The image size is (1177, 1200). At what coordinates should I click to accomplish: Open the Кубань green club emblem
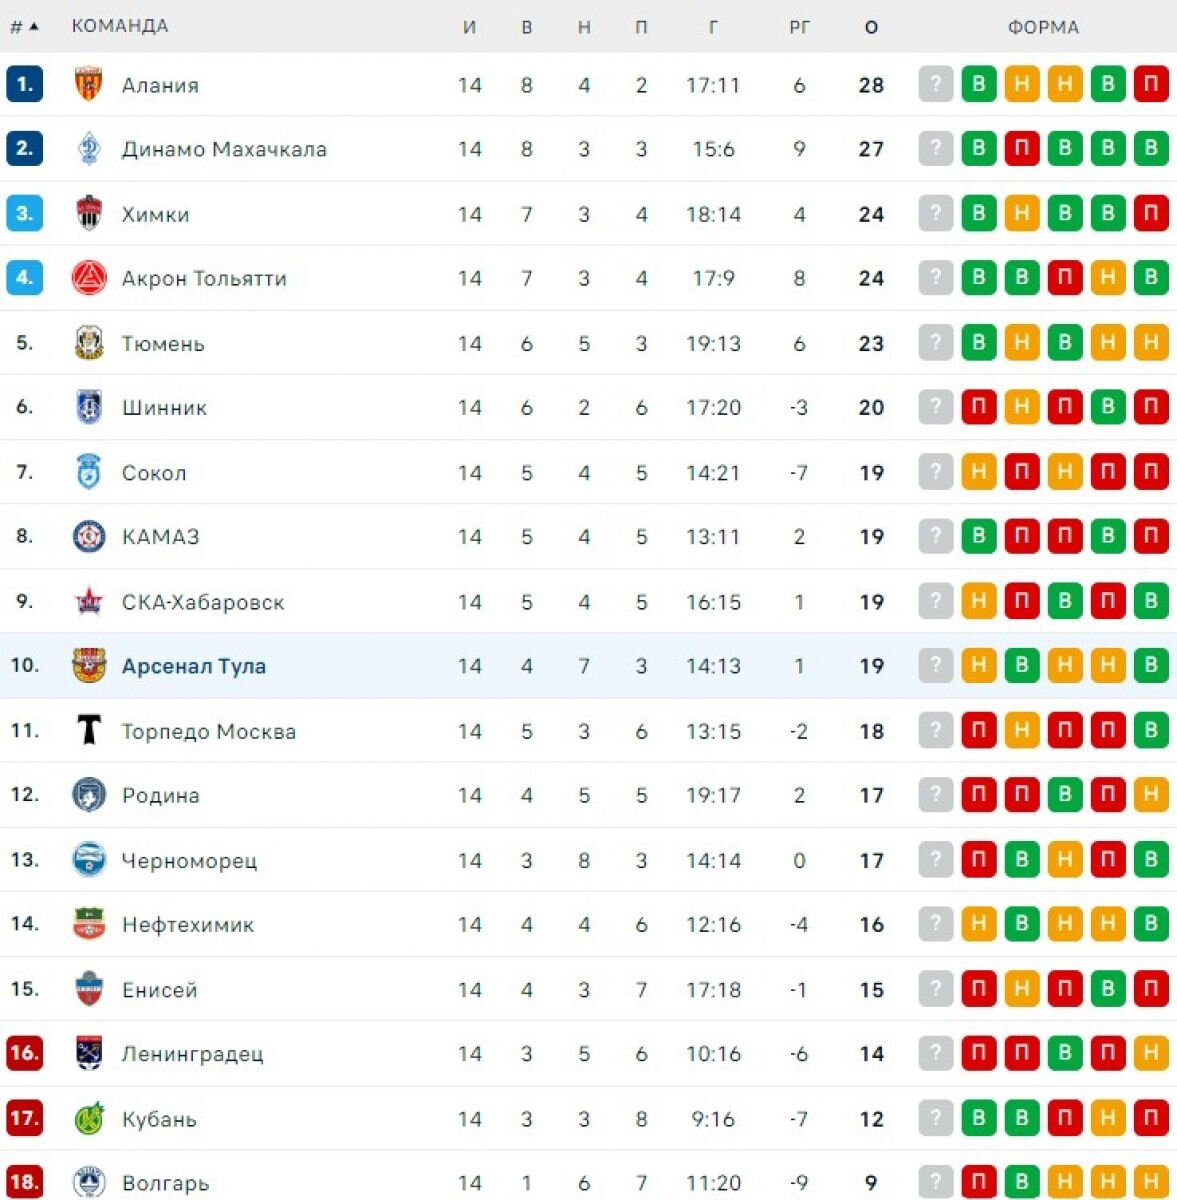[89, 1119]
